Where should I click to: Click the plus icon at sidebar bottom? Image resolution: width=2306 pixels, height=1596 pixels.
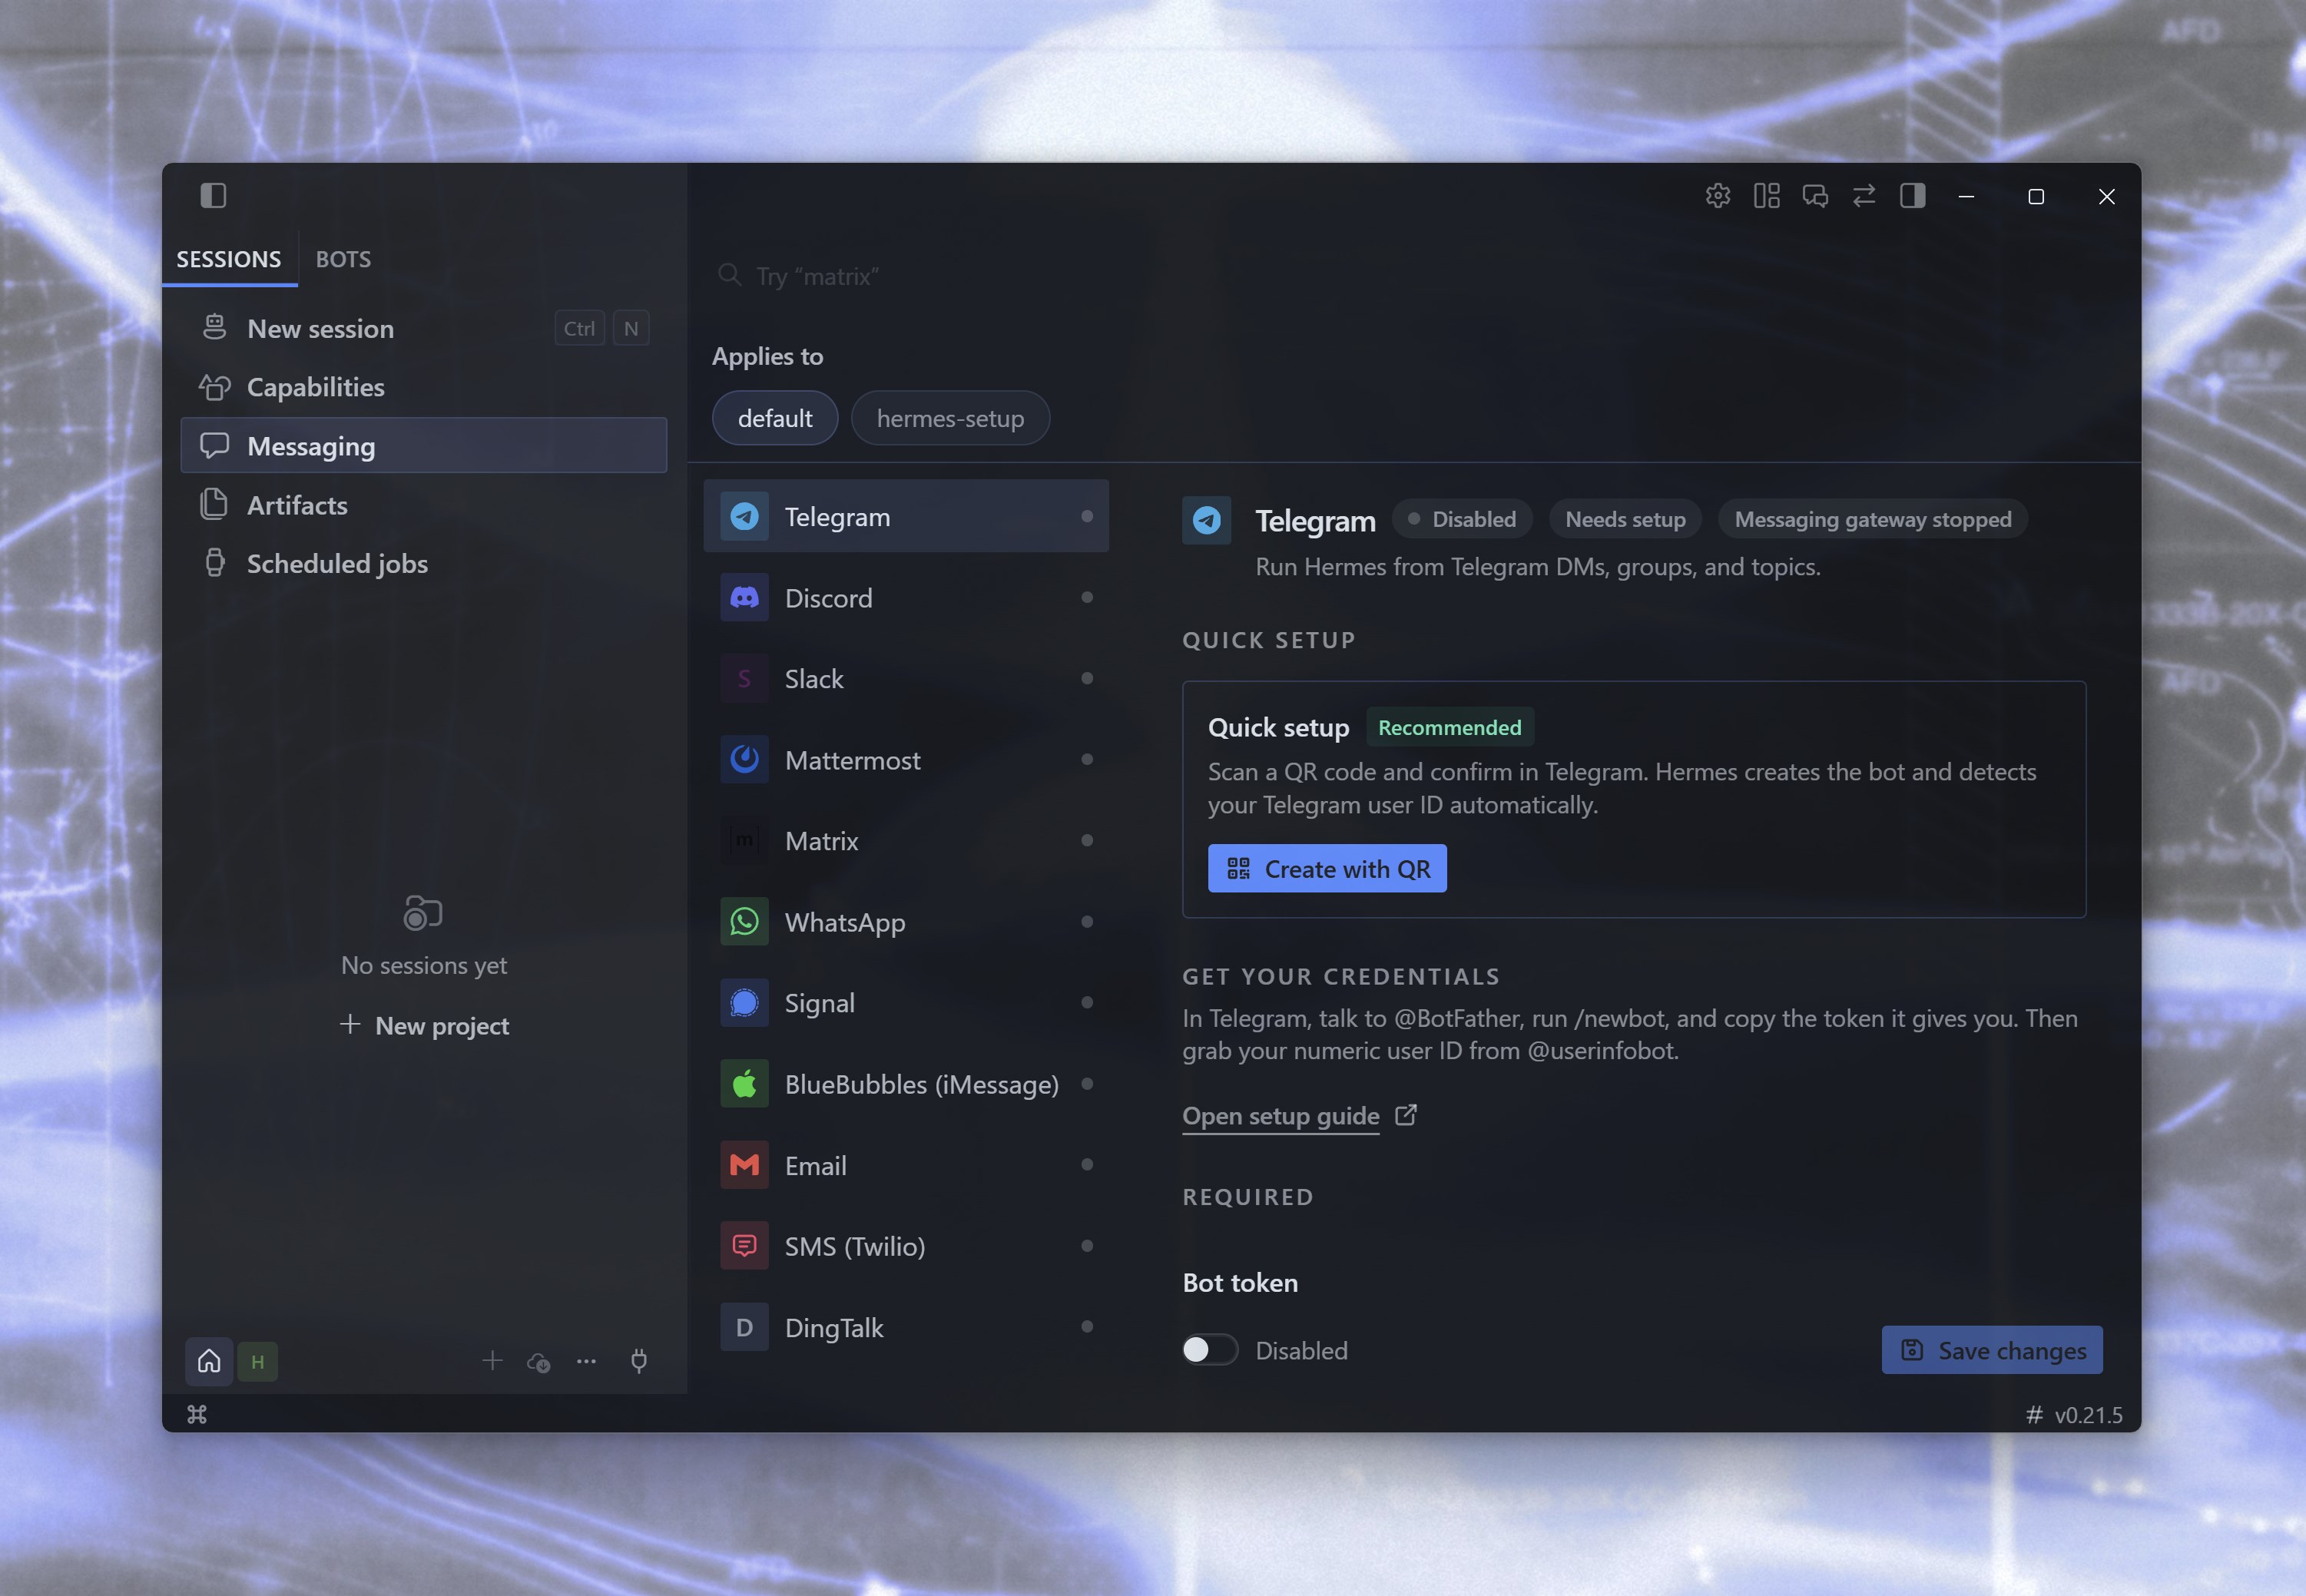pyautogui.click(x=492, y=1360)
